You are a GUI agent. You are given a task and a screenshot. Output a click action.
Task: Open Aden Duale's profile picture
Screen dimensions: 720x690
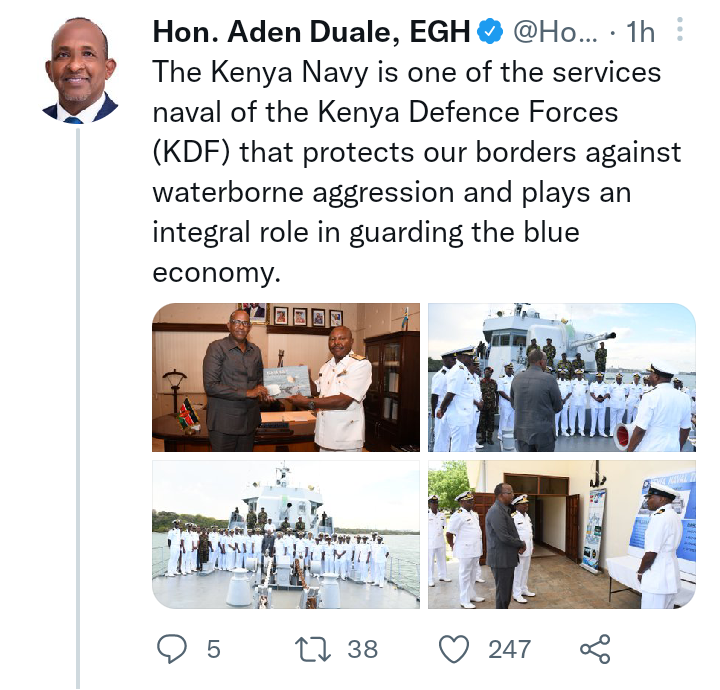[80, 70]
